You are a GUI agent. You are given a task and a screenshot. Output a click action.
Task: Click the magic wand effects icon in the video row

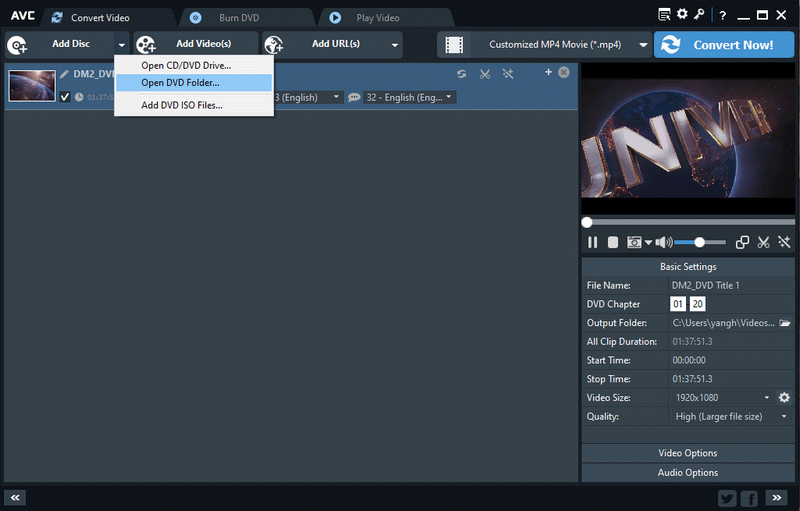508,74
